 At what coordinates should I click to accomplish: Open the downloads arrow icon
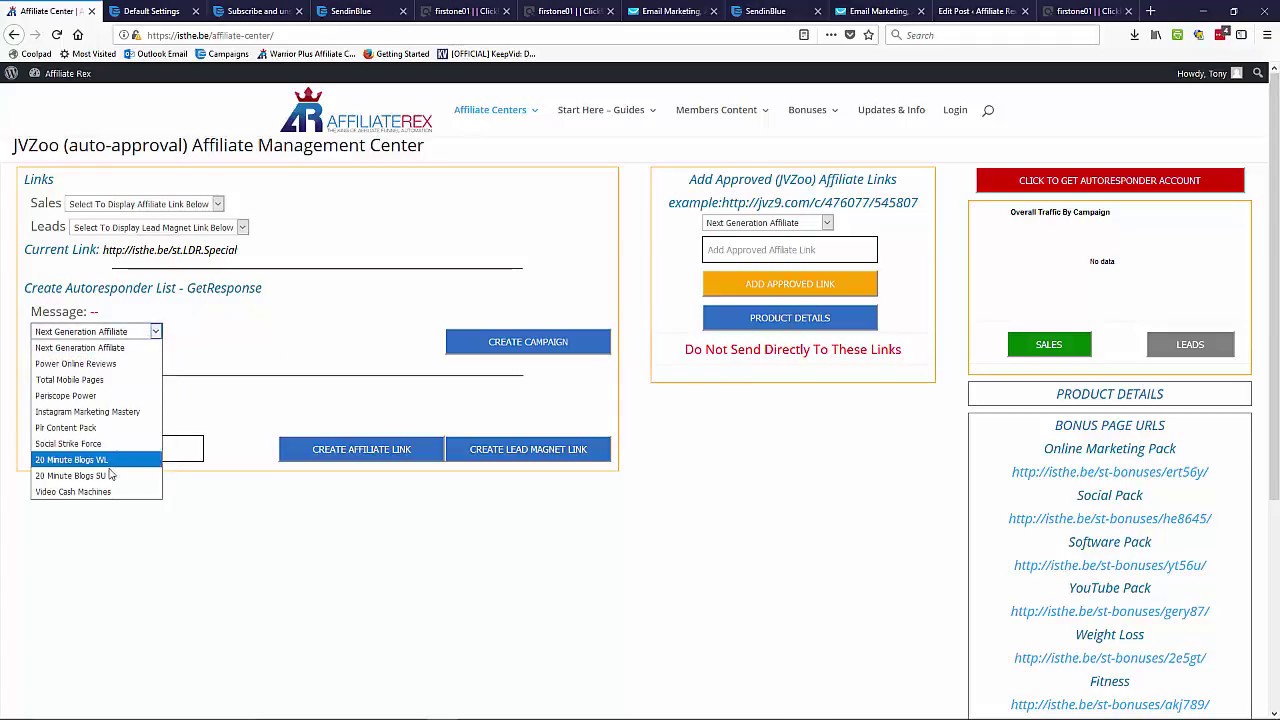pyautogui.click(x=1134, y=35)
